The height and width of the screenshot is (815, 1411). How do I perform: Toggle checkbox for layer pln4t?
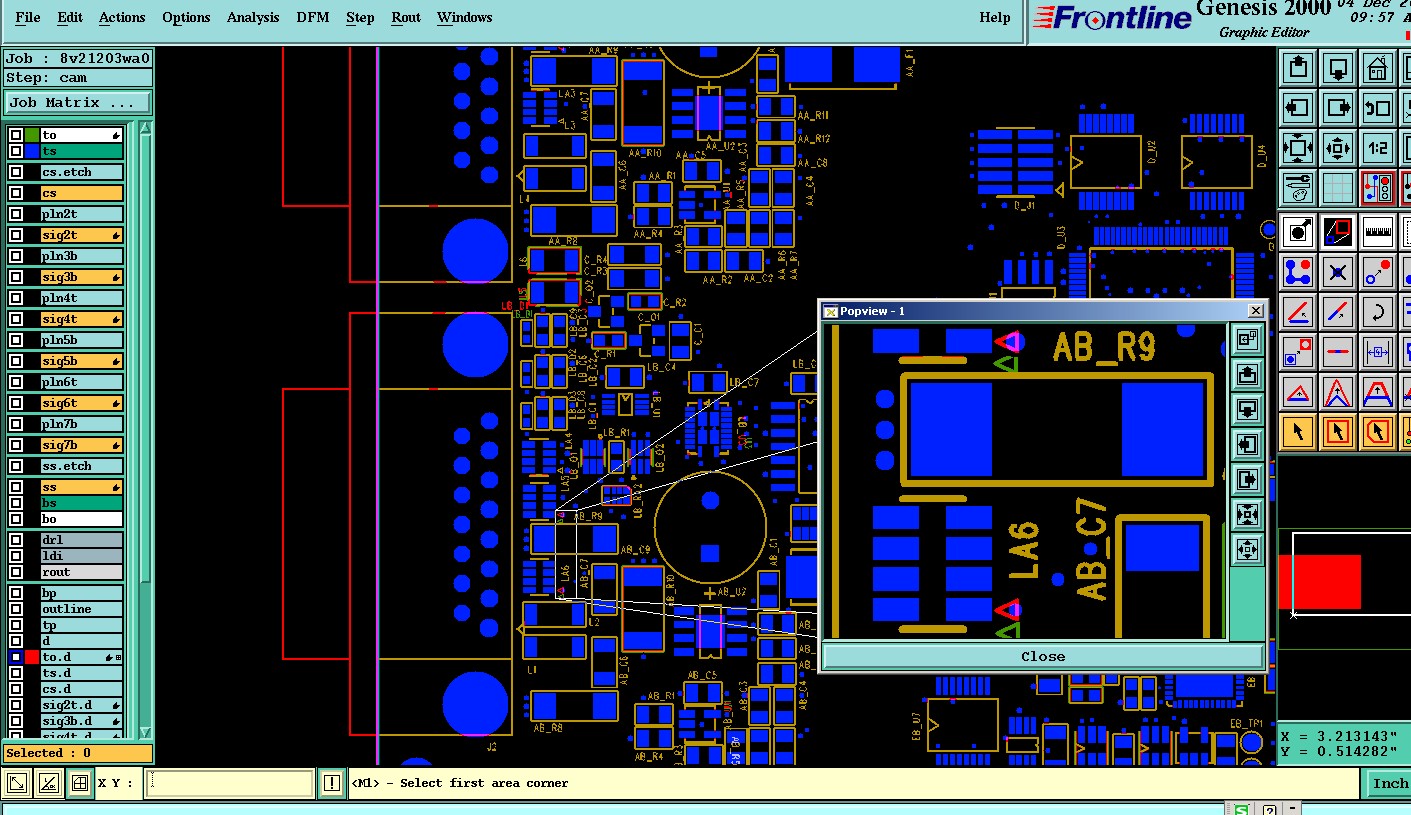[x=16, y=298]
